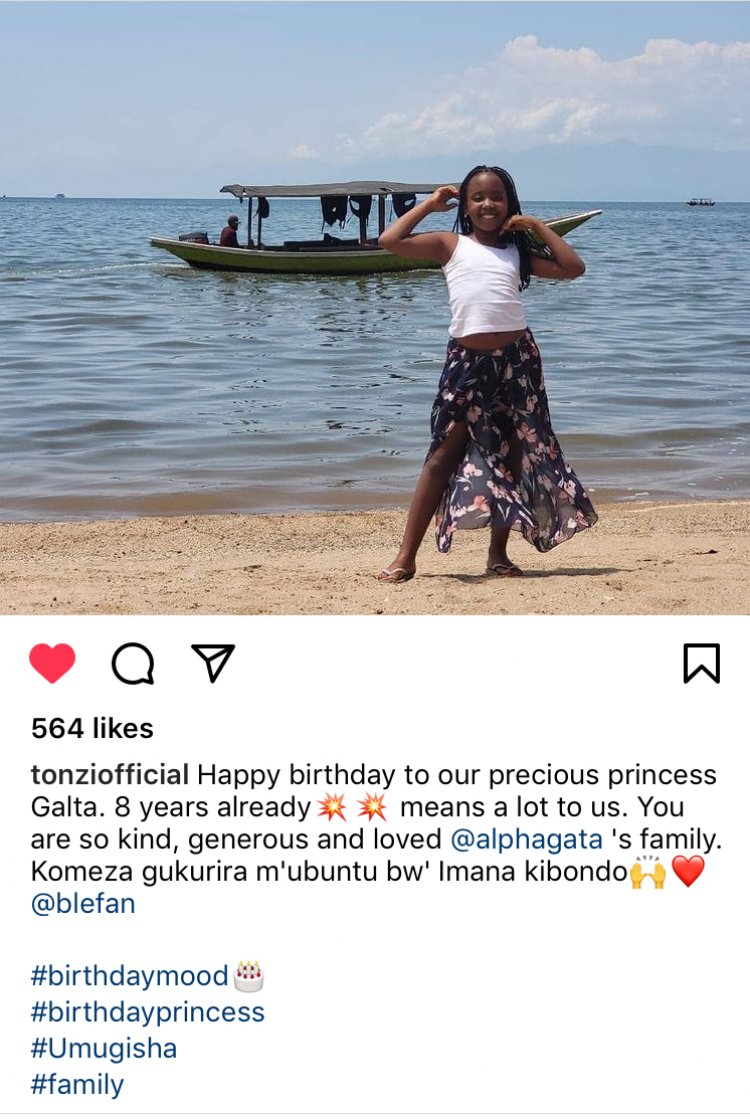Open the #Umugisha hashtag
This screenshot has width=750, height=1119.
(x=103, y=1048)
